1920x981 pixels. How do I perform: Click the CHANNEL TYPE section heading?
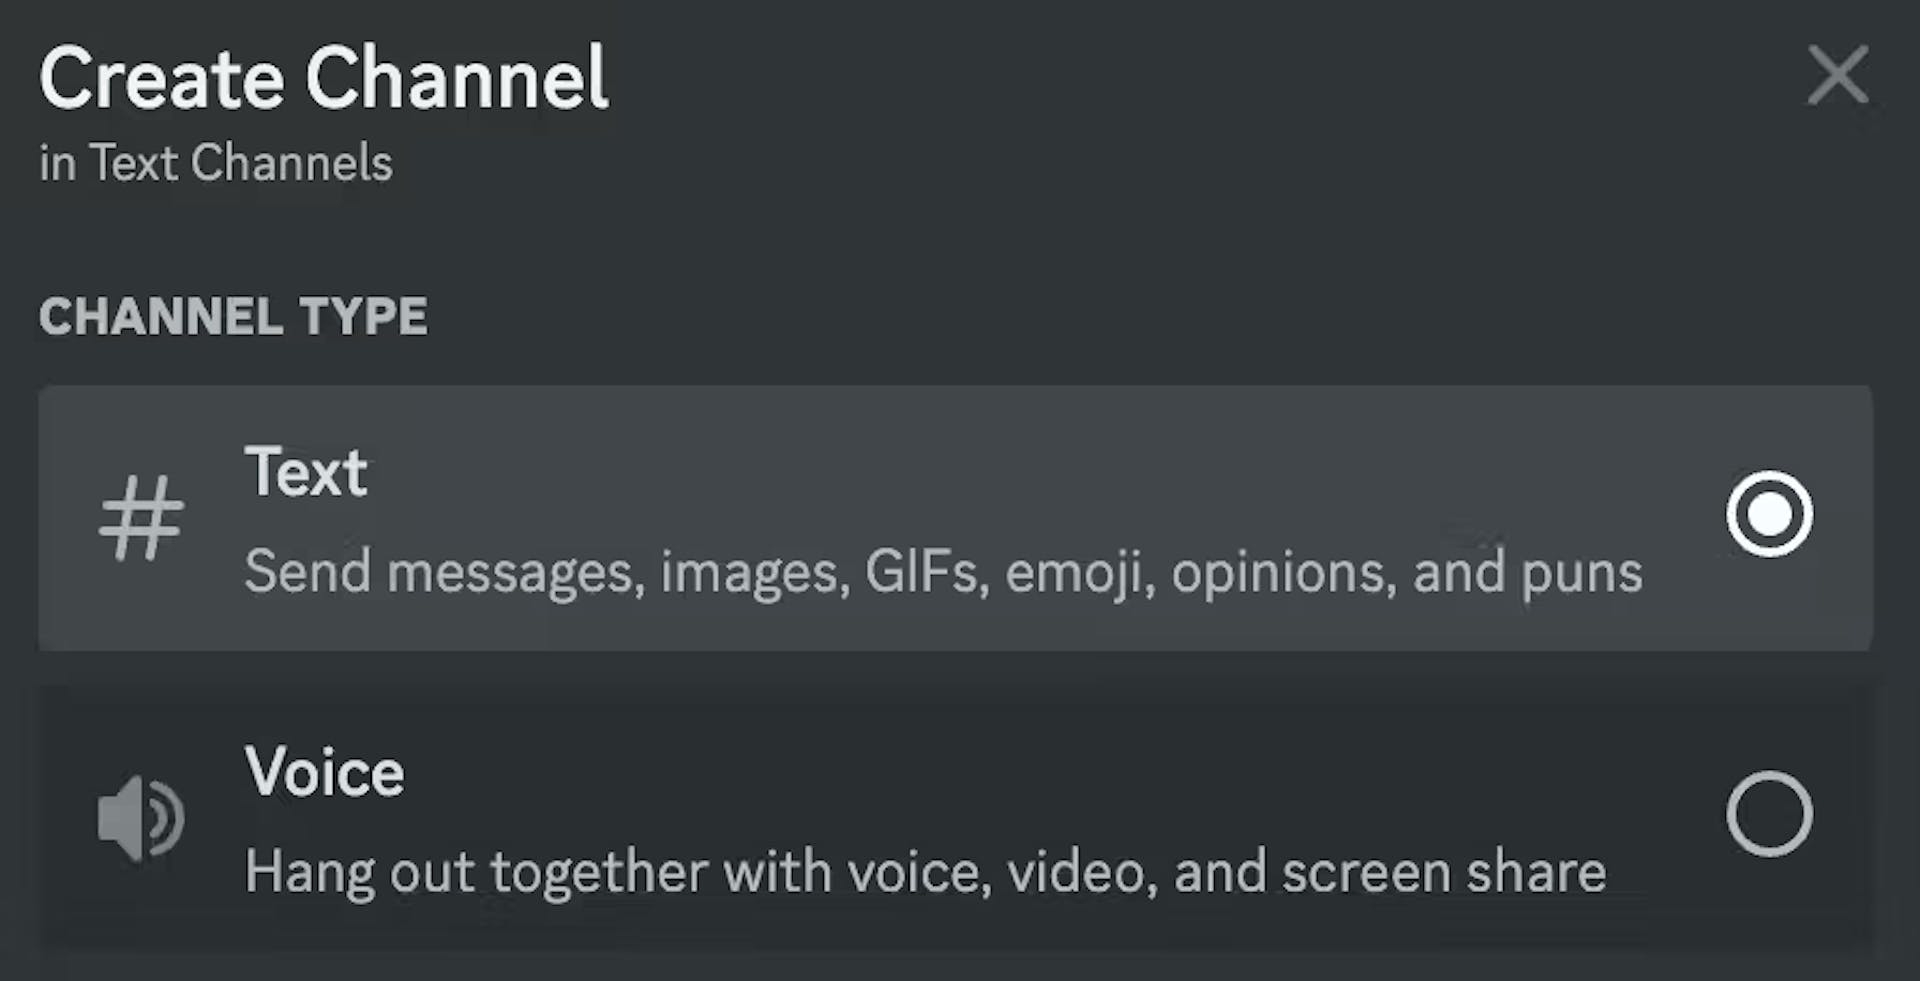[232, 317]
